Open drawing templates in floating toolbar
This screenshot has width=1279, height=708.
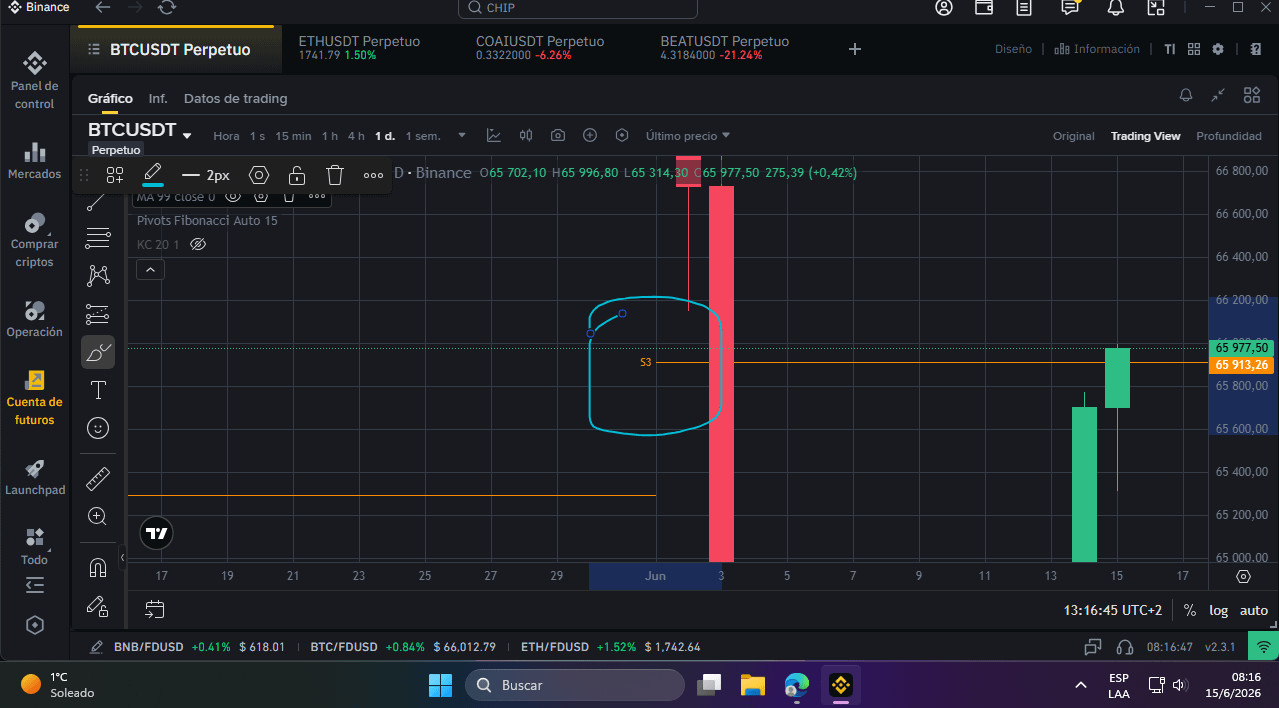point(115,175)
